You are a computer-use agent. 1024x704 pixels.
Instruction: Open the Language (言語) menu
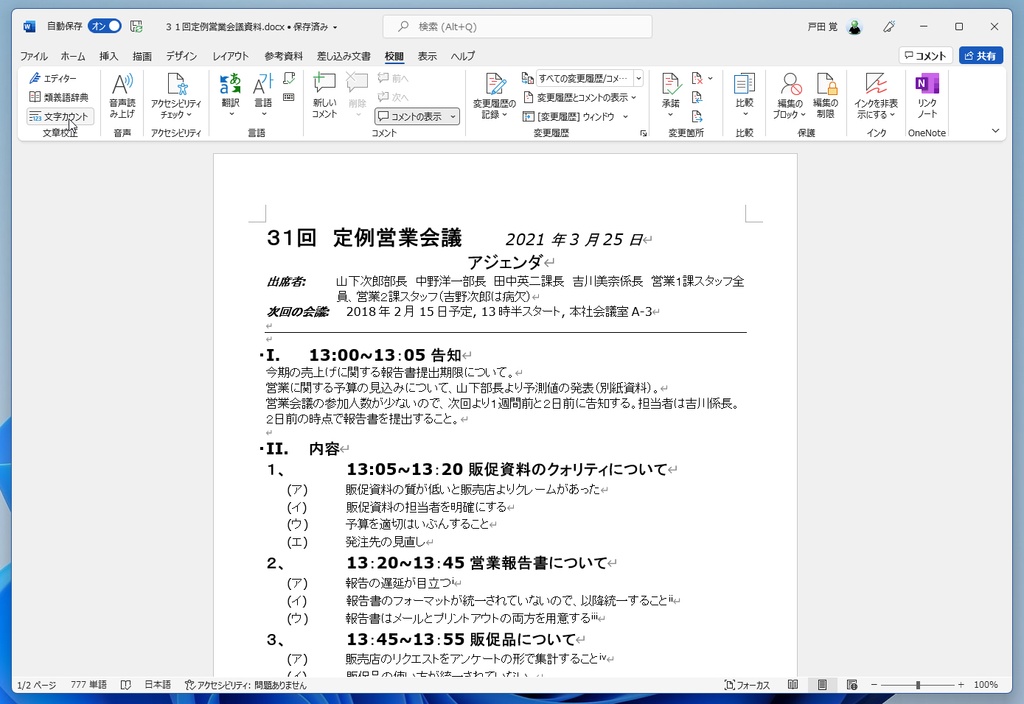click(263, 95)
